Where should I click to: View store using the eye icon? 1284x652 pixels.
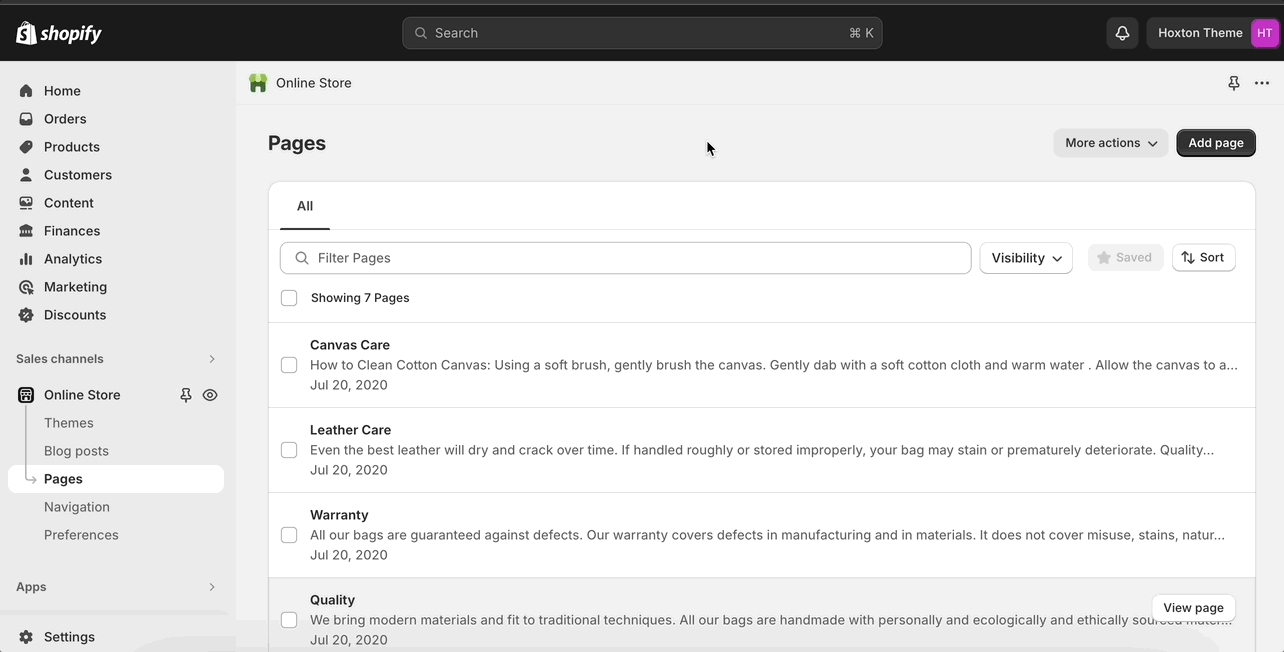coord(210,395)
